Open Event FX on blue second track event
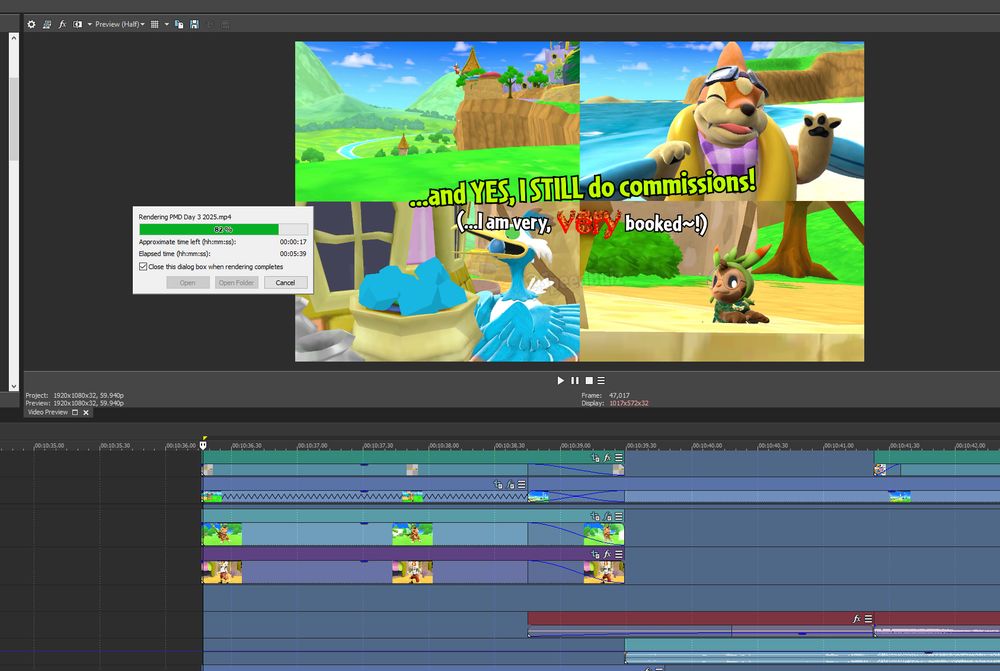This screenshot has height=671, width=1000. [510, 485]
